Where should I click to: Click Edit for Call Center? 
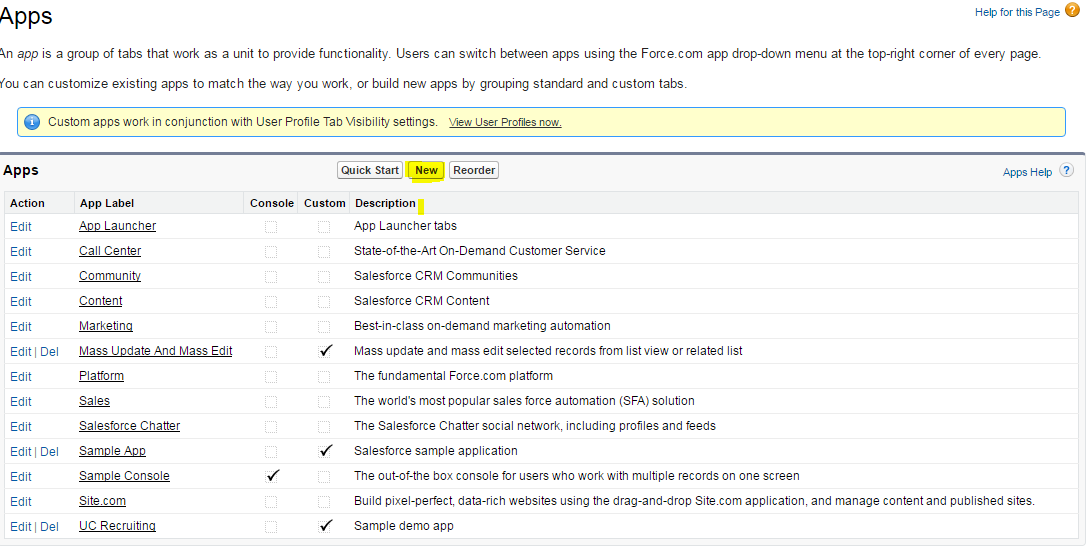click(x=21, y=251)
